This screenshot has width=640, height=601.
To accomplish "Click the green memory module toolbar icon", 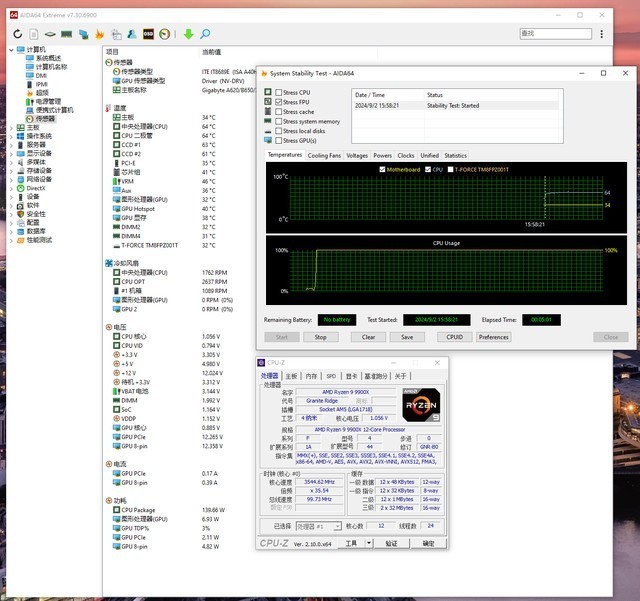I will coord(67,34).
